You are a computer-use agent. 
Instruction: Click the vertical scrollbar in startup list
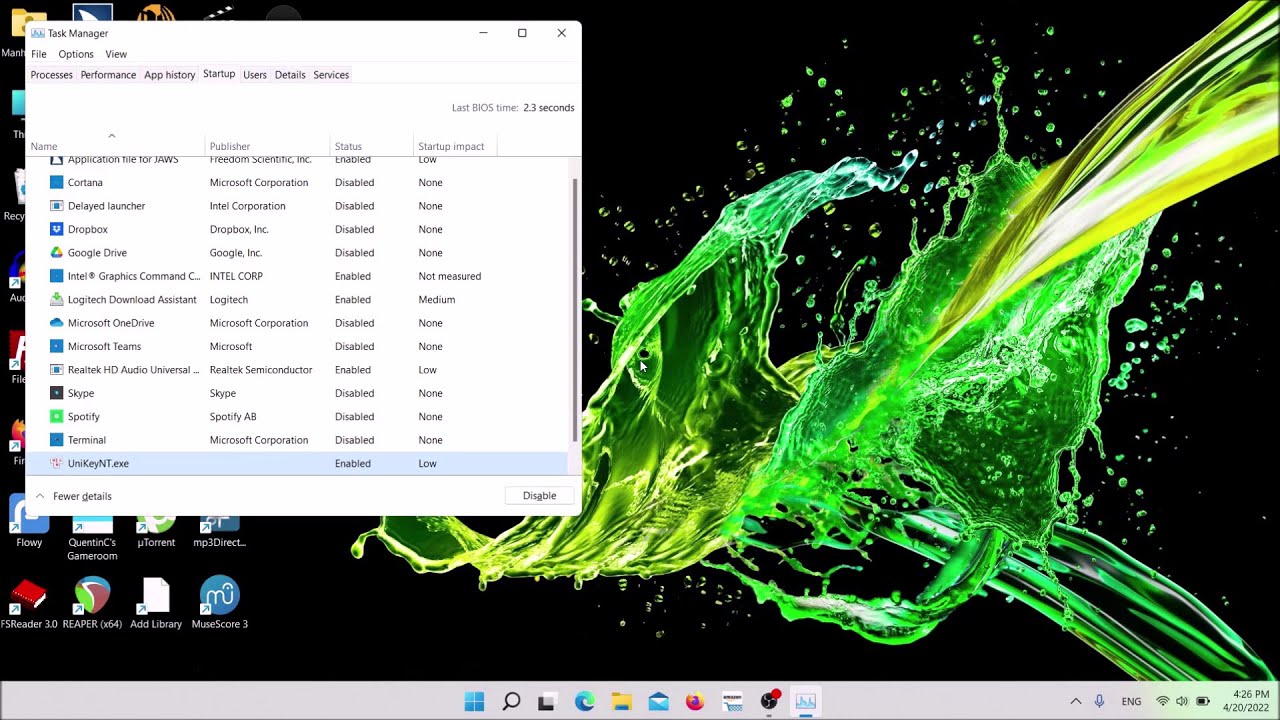pos(575,310)
